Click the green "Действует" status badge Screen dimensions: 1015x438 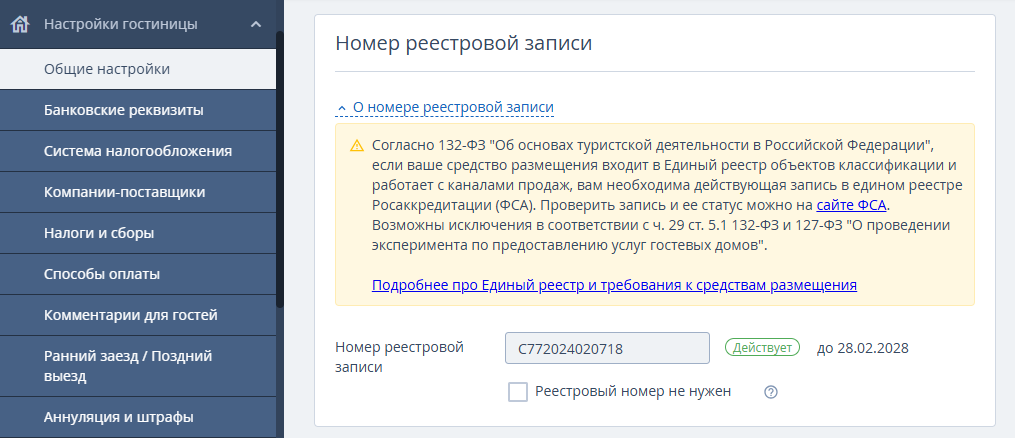tap(762, 347)
